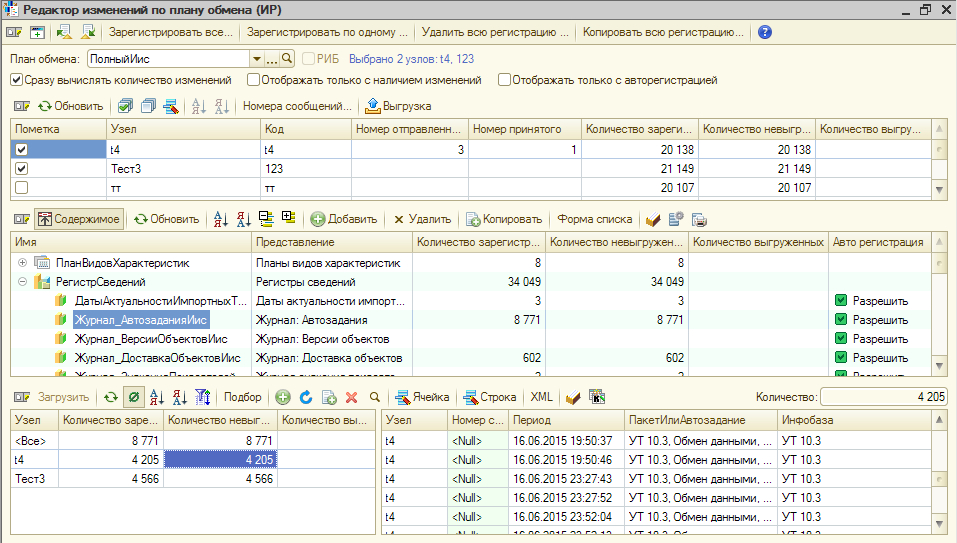Add a record with the green plus circle
Image resolution: width=957 pixels, height=543 pixels.
click(x=283, y=398)
